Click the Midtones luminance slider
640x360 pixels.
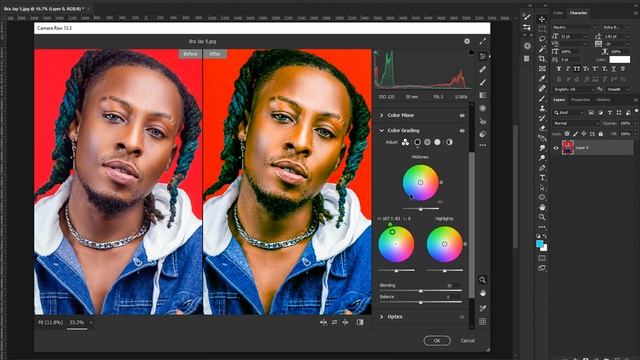click(420, 209)
